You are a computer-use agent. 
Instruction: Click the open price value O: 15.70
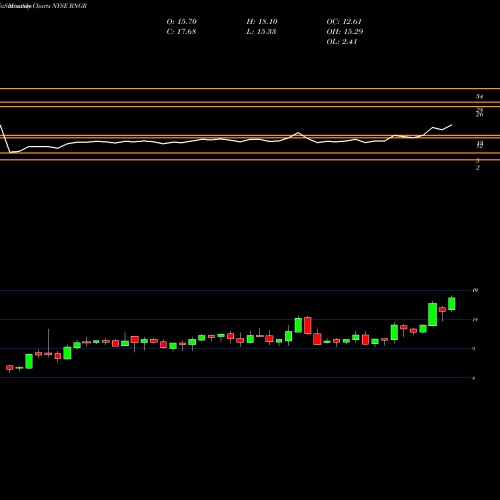coord(182,22)
